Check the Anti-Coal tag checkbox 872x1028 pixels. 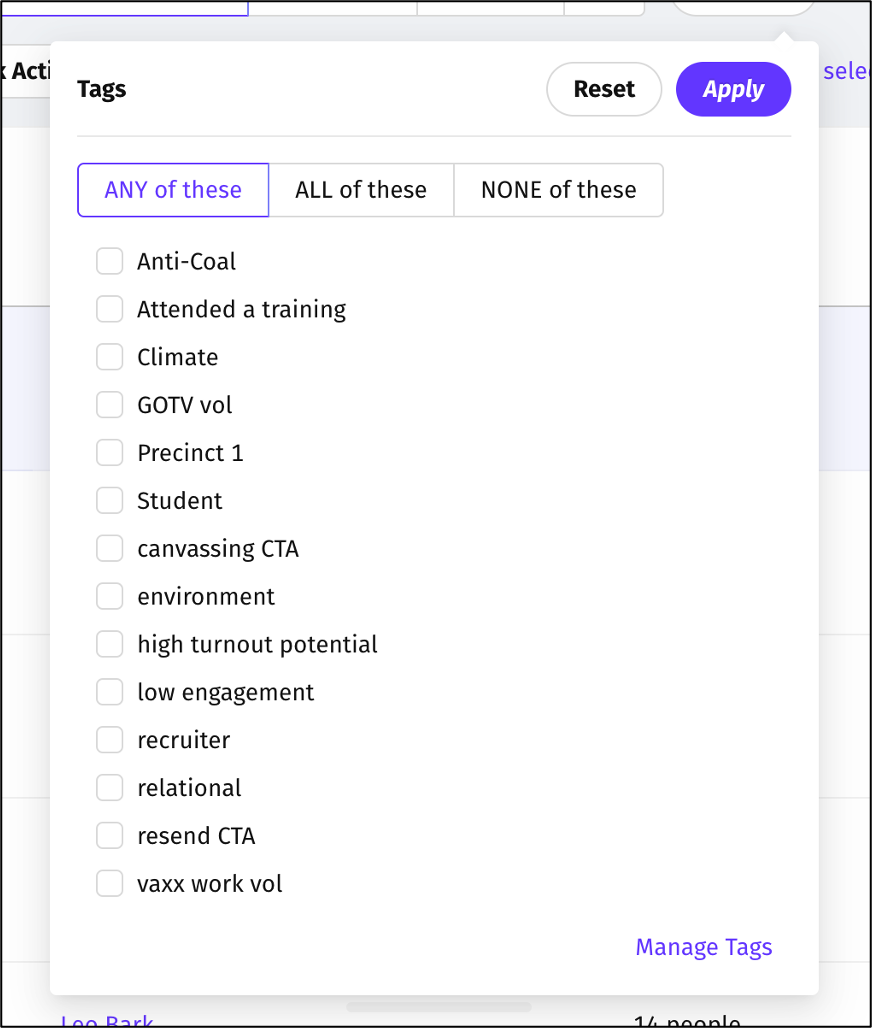(x=109, y=262)
